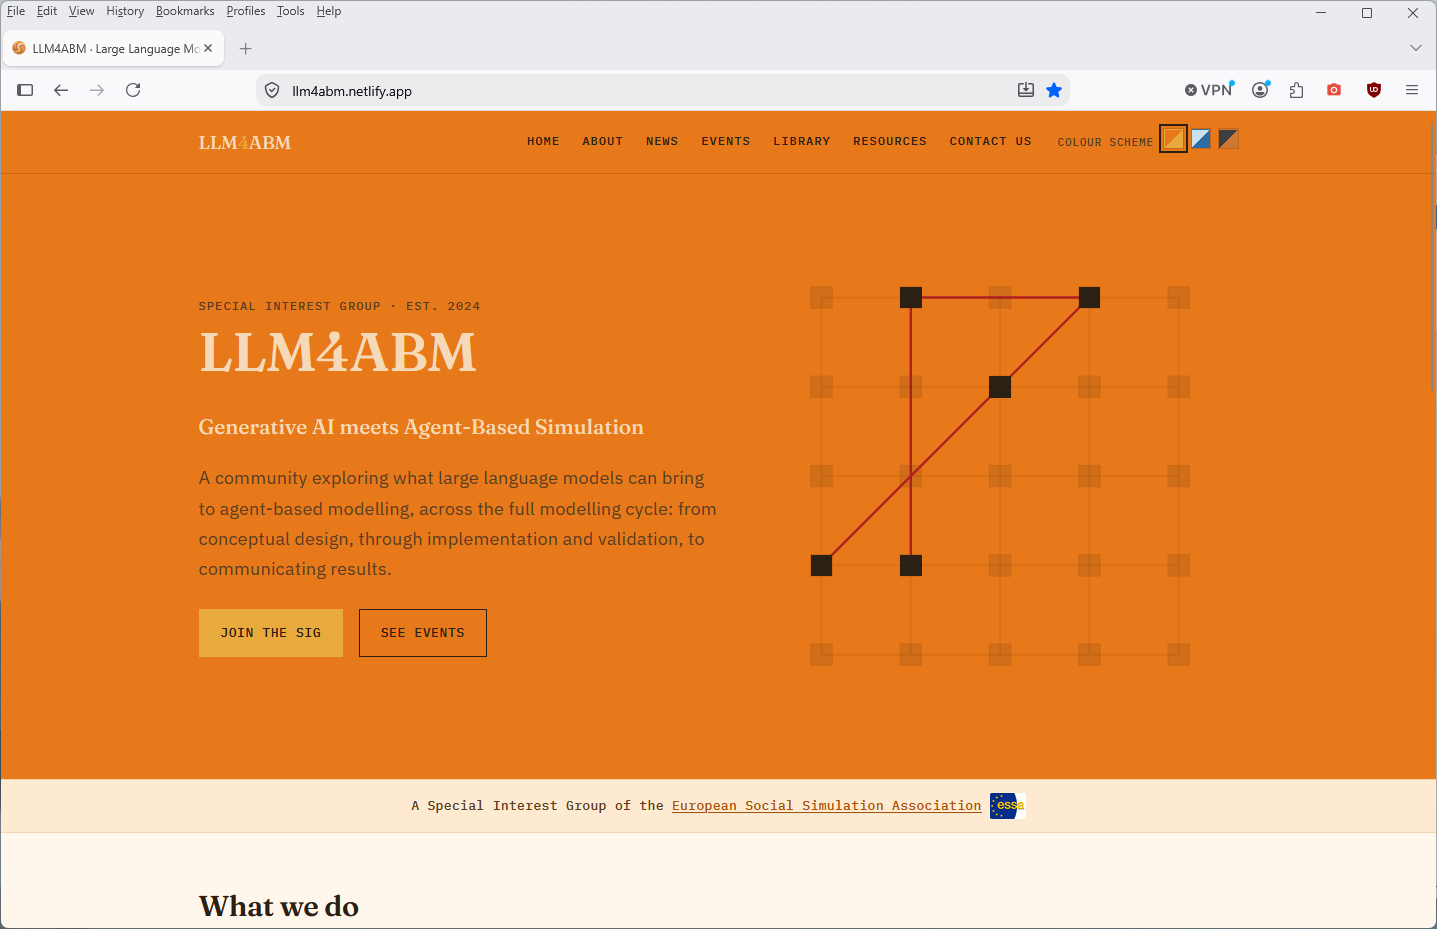1437x929 pixels.
Task: Select the blue colour scheme swatch
Action: click(x=1201, y=139)
